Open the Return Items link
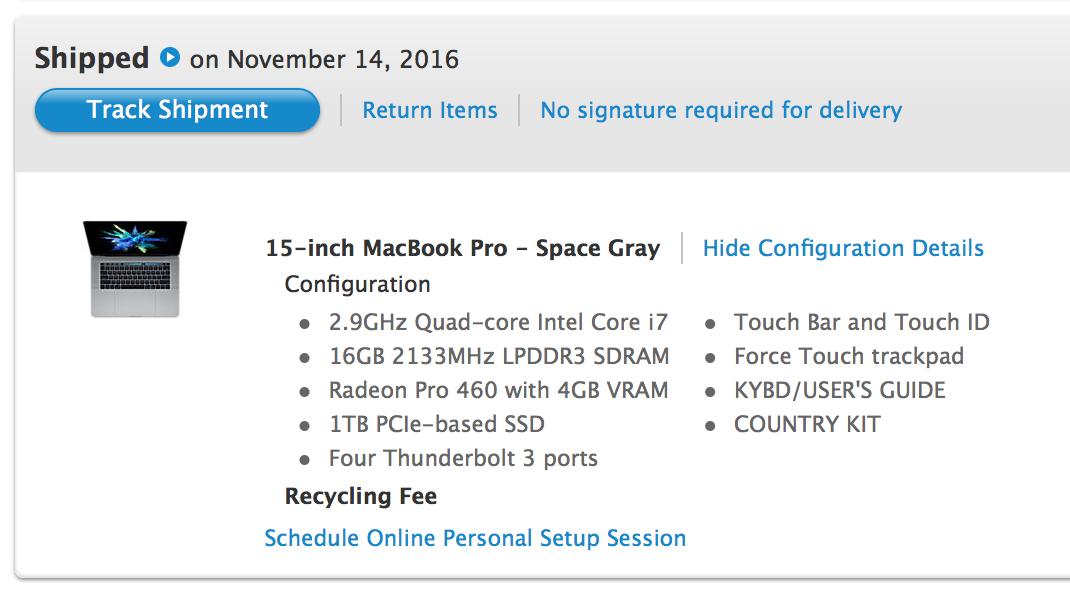 coord(430,110)
